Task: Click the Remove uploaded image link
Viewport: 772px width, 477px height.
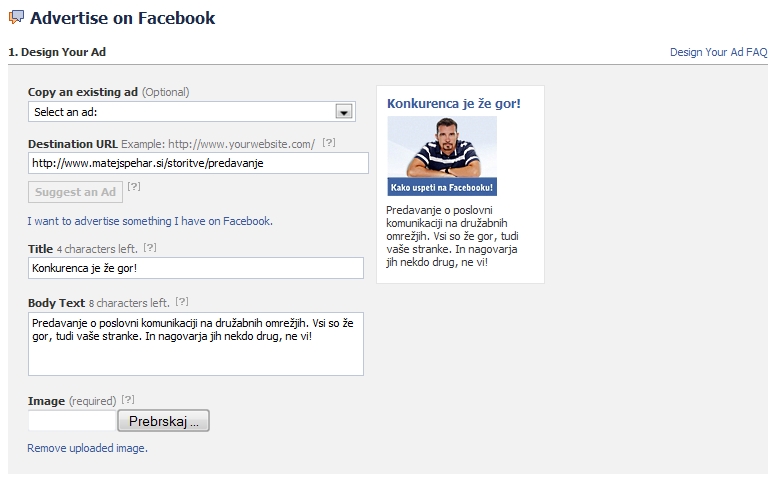Action: tap(87, 448)
